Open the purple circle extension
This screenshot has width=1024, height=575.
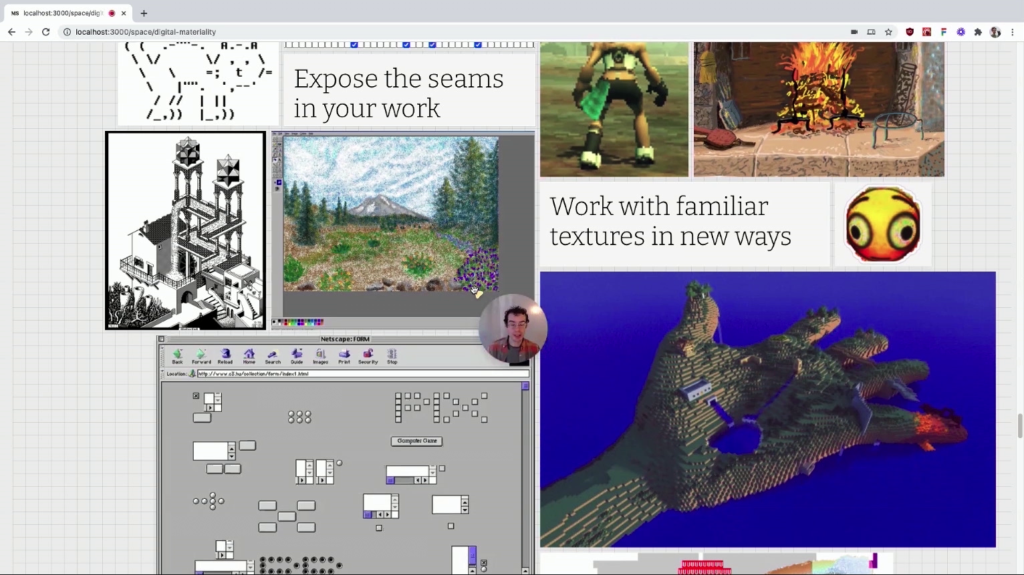(x=961, y=32)
